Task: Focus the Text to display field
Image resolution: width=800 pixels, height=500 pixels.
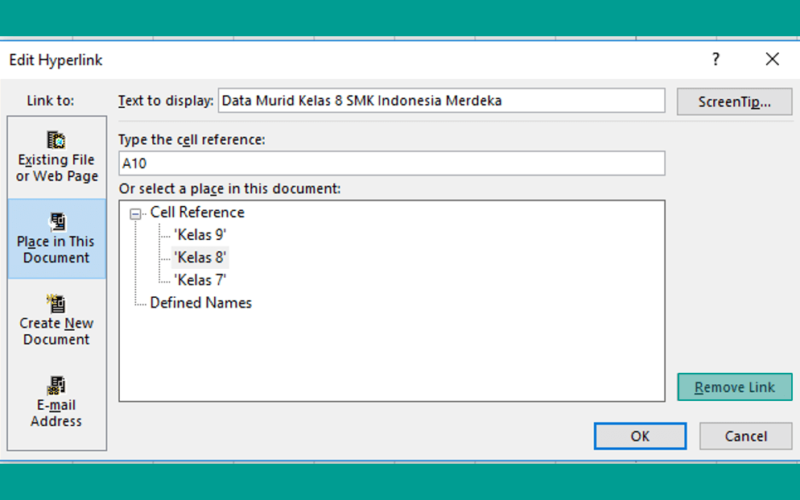Action: pyautogui.click(x=442, y=101)
